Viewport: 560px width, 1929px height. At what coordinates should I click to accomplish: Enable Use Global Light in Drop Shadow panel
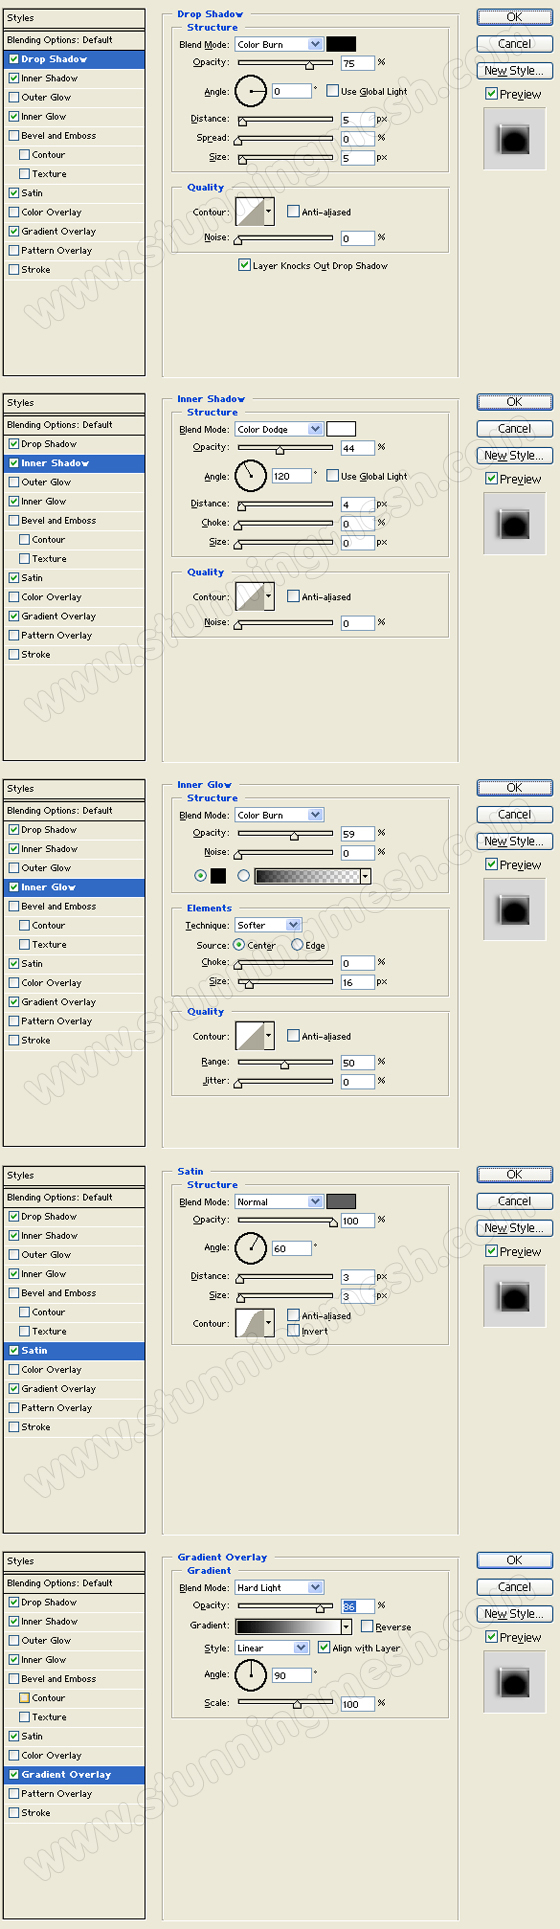[x=333, y=91]
